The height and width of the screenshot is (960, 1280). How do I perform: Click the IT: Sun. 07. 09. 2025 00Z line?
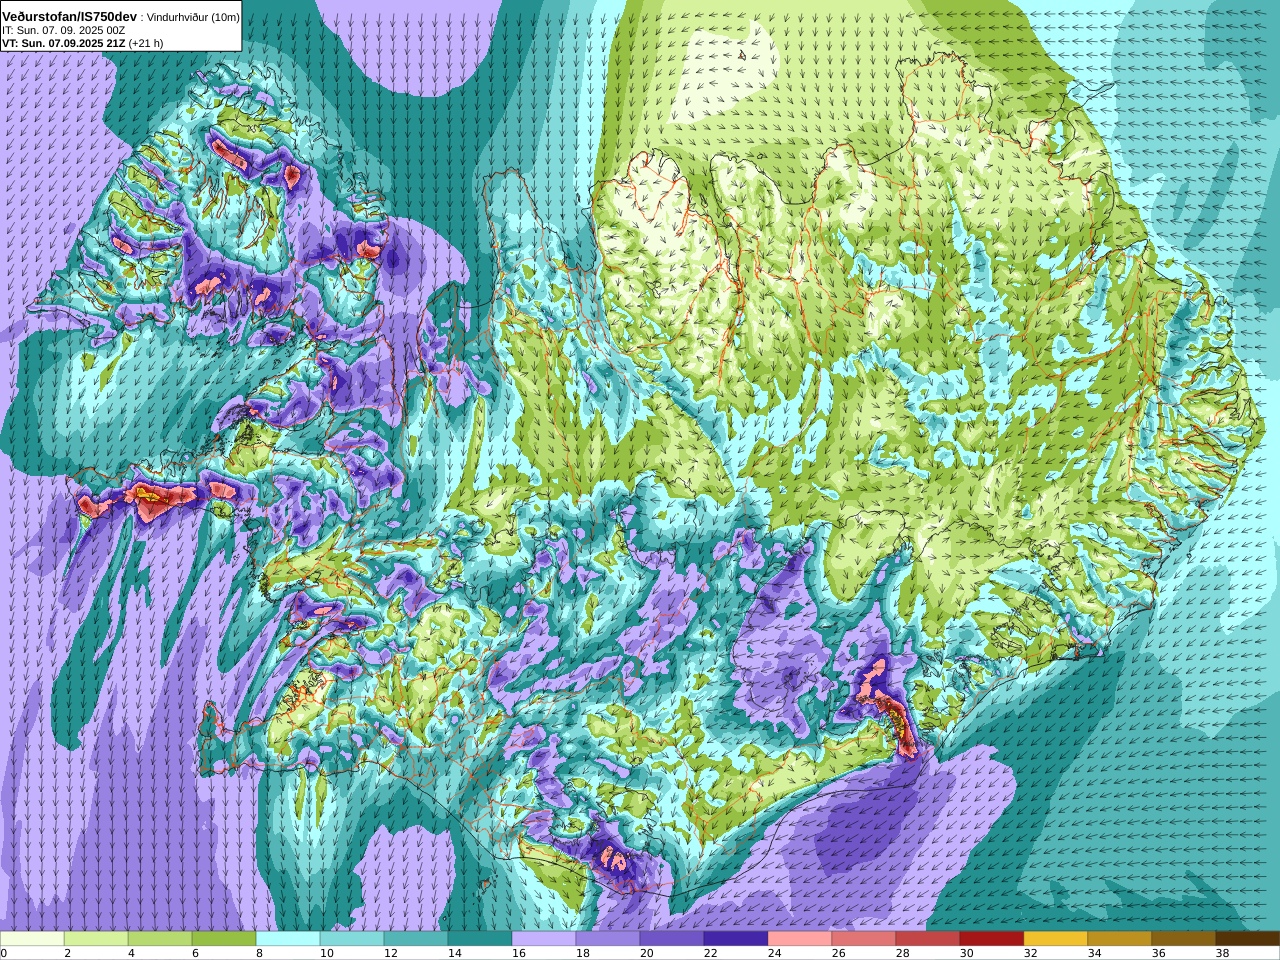click(63, 31)
